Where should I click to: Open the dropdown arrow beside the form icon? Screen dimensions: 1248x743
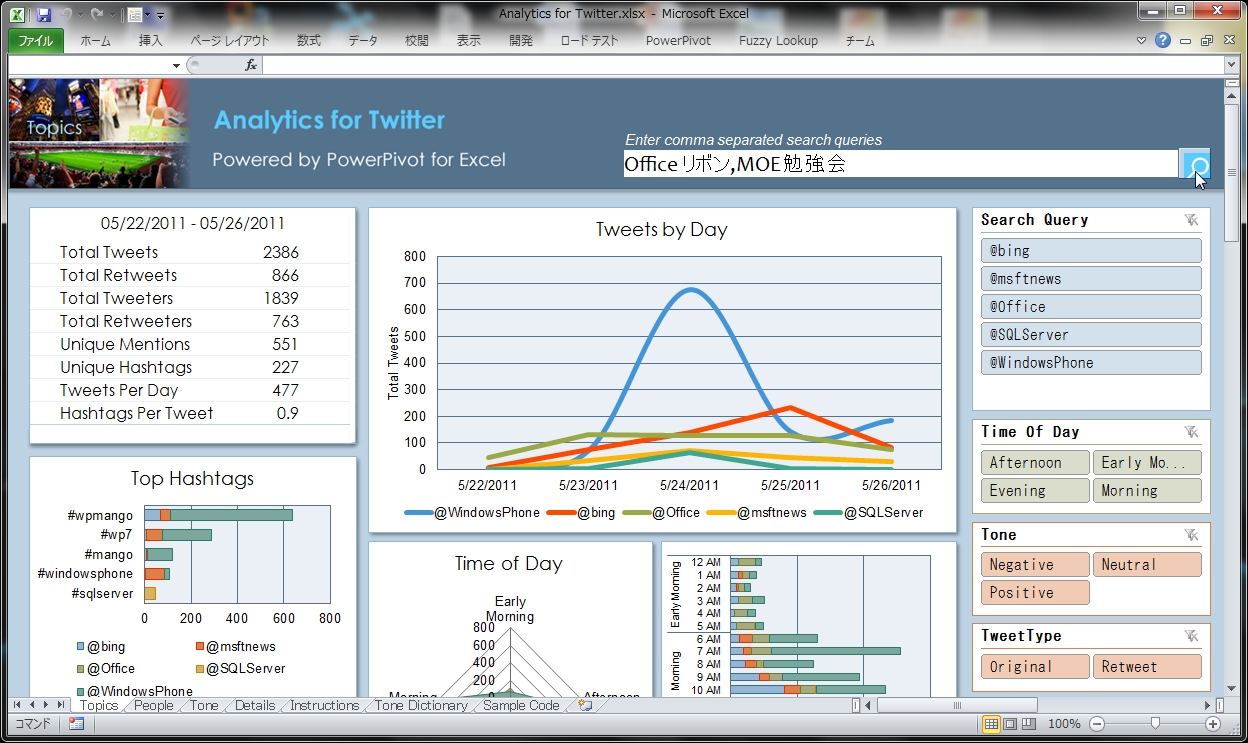148,15
